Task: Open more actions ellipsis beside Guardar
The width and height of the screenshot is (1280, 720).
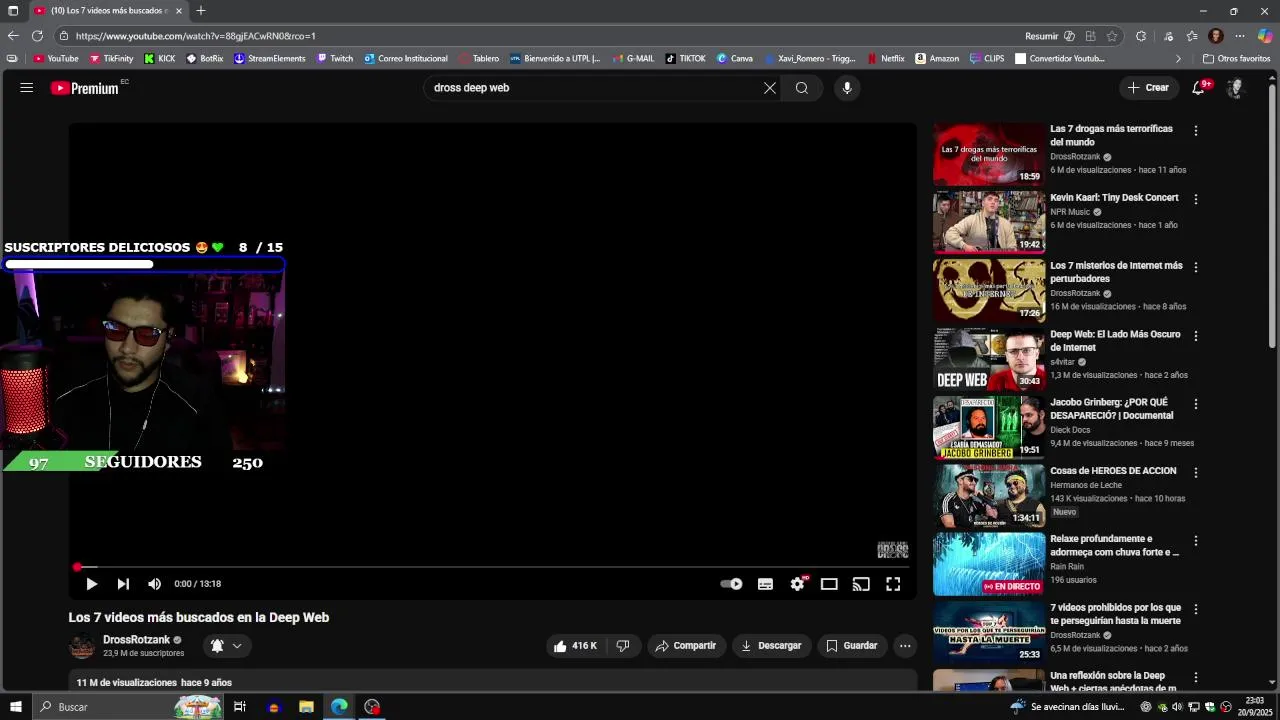Action: click(x=905, y=646)
